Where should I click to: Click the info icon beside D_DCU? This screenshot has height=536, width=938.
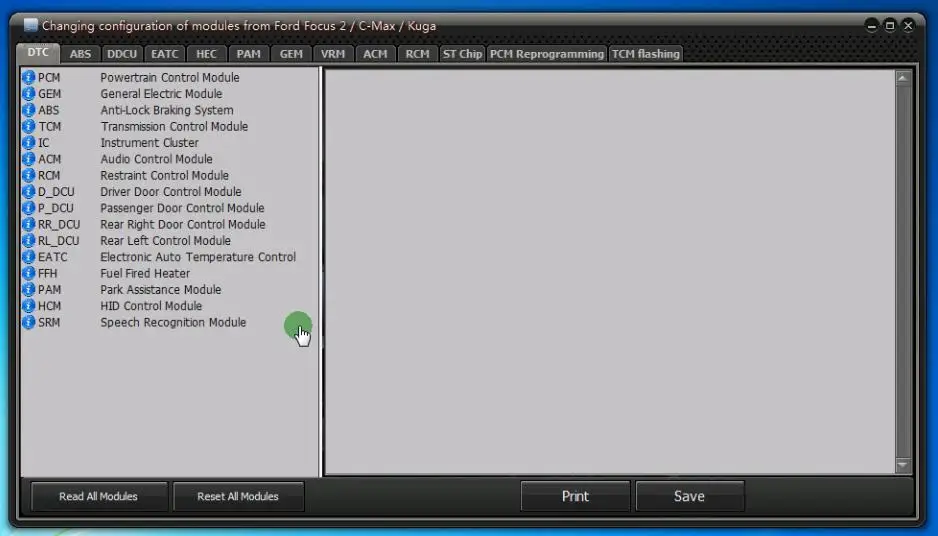click(x=28, y=191)
